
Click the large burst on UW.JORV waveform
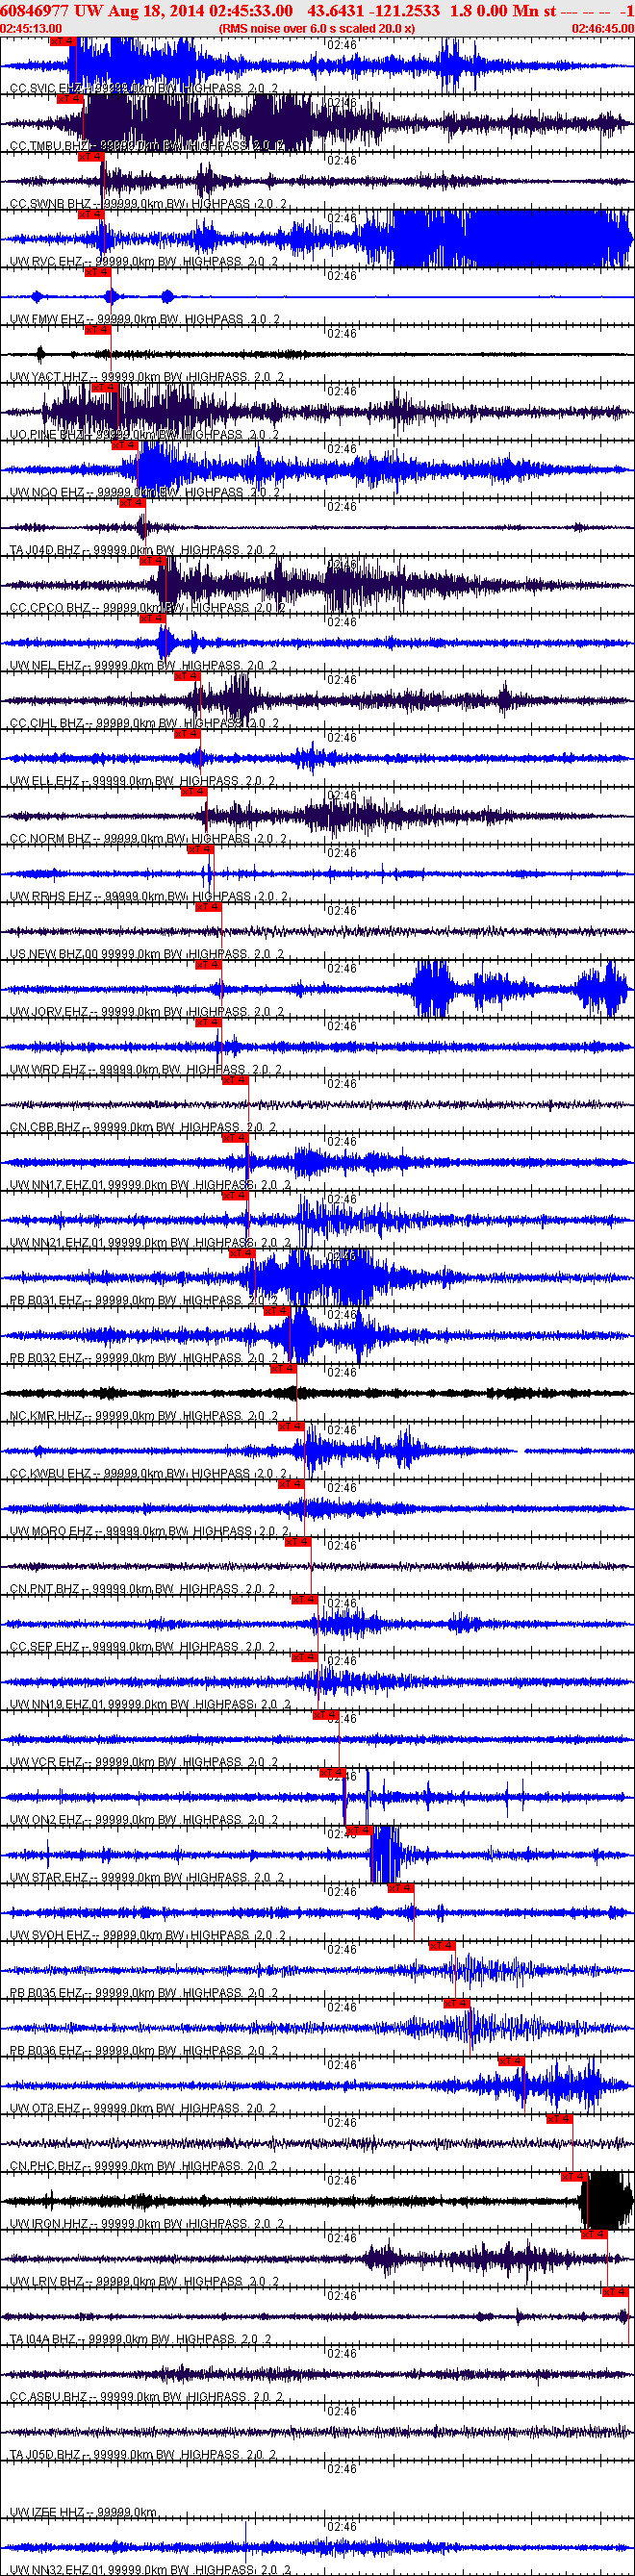click(x=432, y=989)
